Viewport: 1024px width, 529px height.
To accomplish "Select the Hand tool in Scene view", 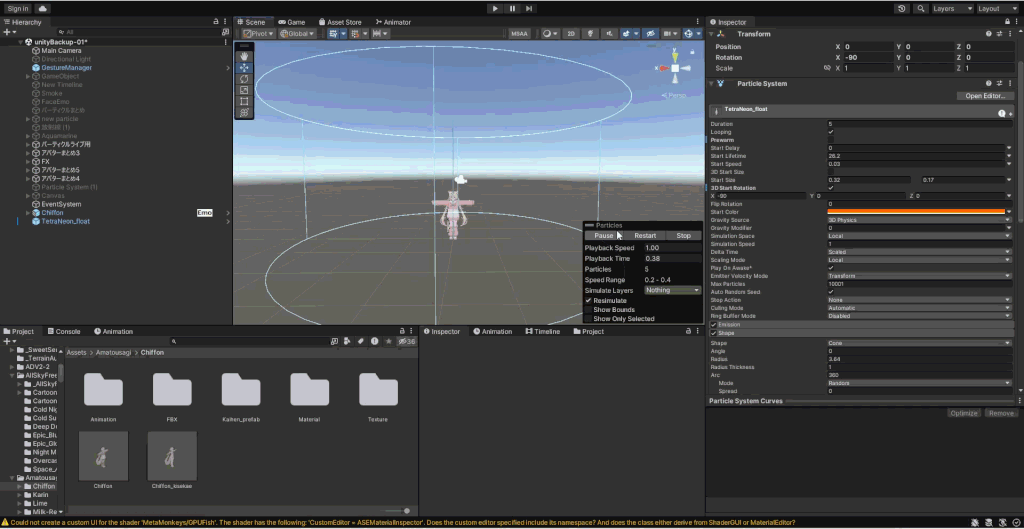I will (x=245, y=57).
